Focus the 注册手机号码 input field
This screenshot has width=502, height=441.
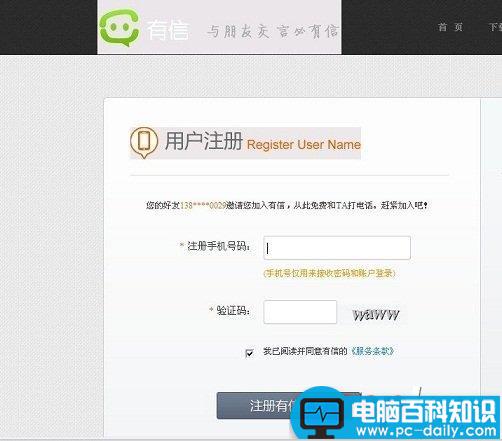337,248
